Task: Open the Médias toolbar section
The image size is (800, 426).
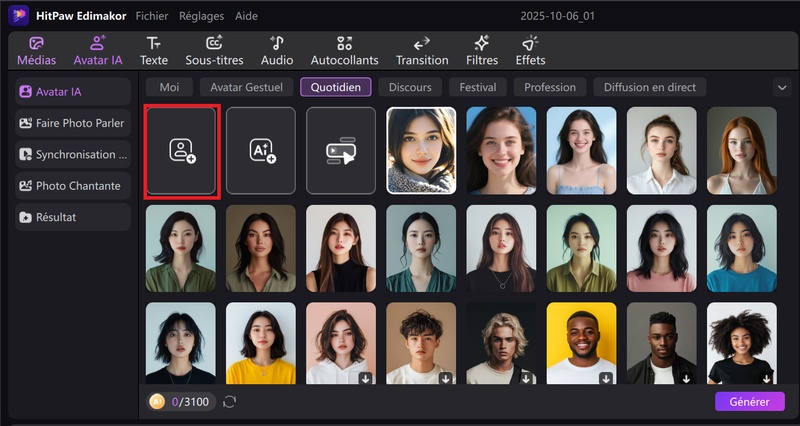Action: tap(36, 51)
